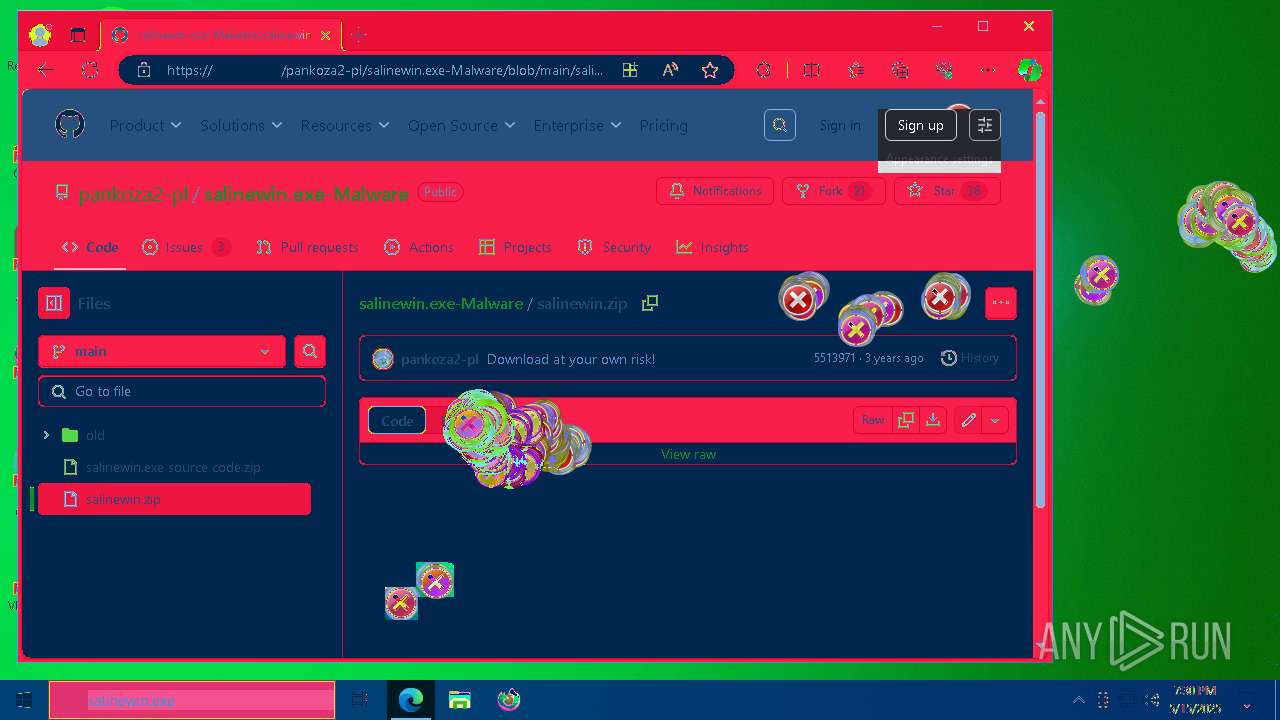Open Windows Start button

click(x=24, y=700)
